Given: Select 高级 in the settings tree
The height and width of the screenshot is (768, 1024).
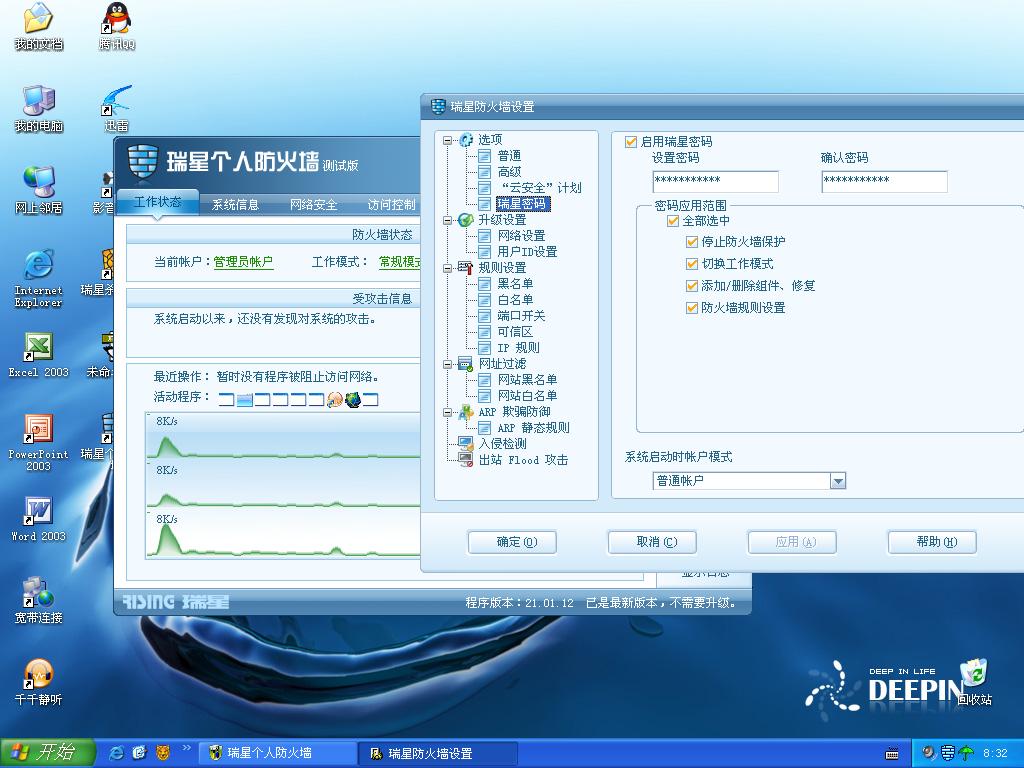Looking at the screenshot, I should [x=509, y=172].
